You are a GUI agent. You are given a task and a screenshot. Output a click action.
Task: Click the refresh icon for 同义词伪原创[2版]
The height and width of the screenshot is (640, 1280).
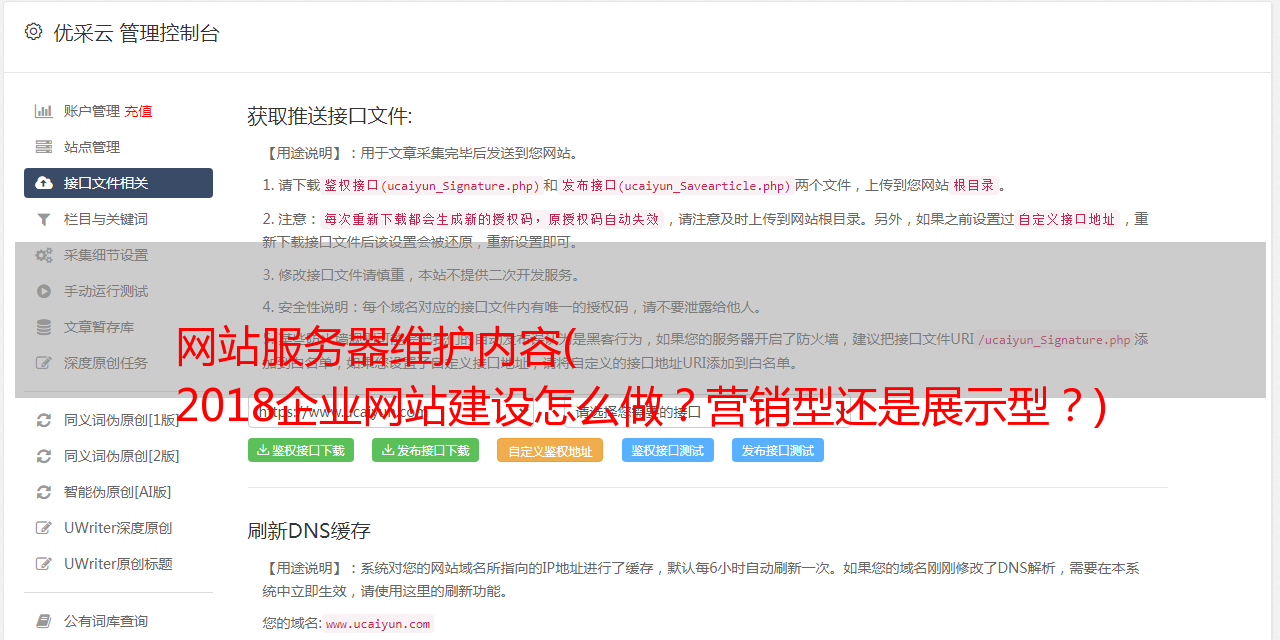coord(44,456)
